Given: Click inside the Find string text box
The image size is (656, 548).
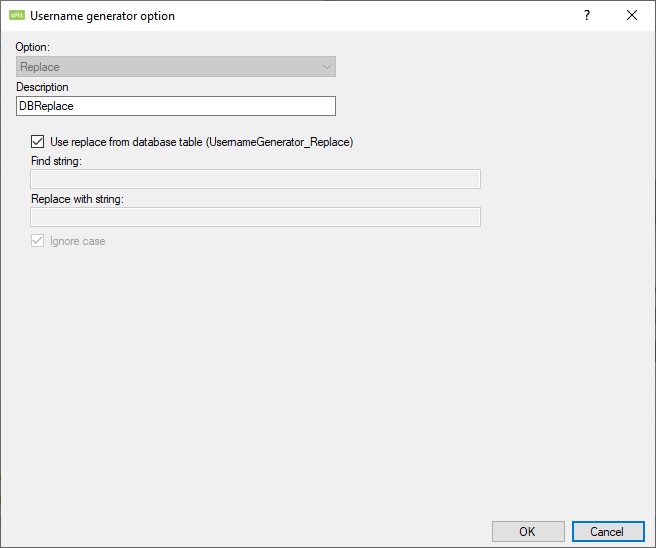Looking at the screenshot, I should (x=255, y=179).
